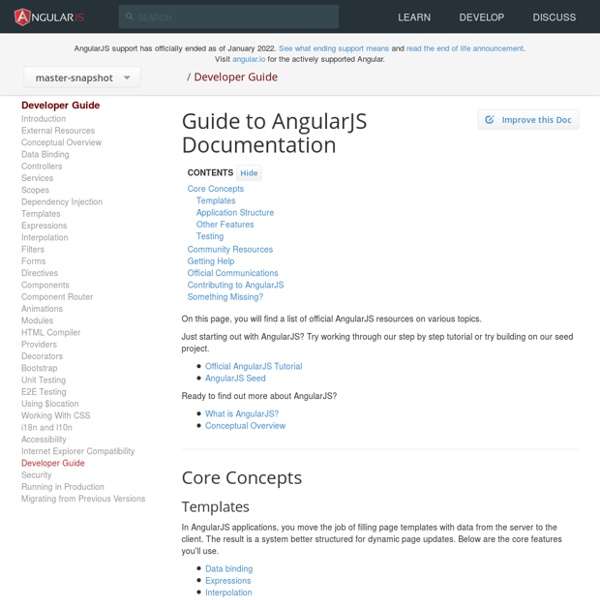Open Component Router in the sidebar

point(57,297)
